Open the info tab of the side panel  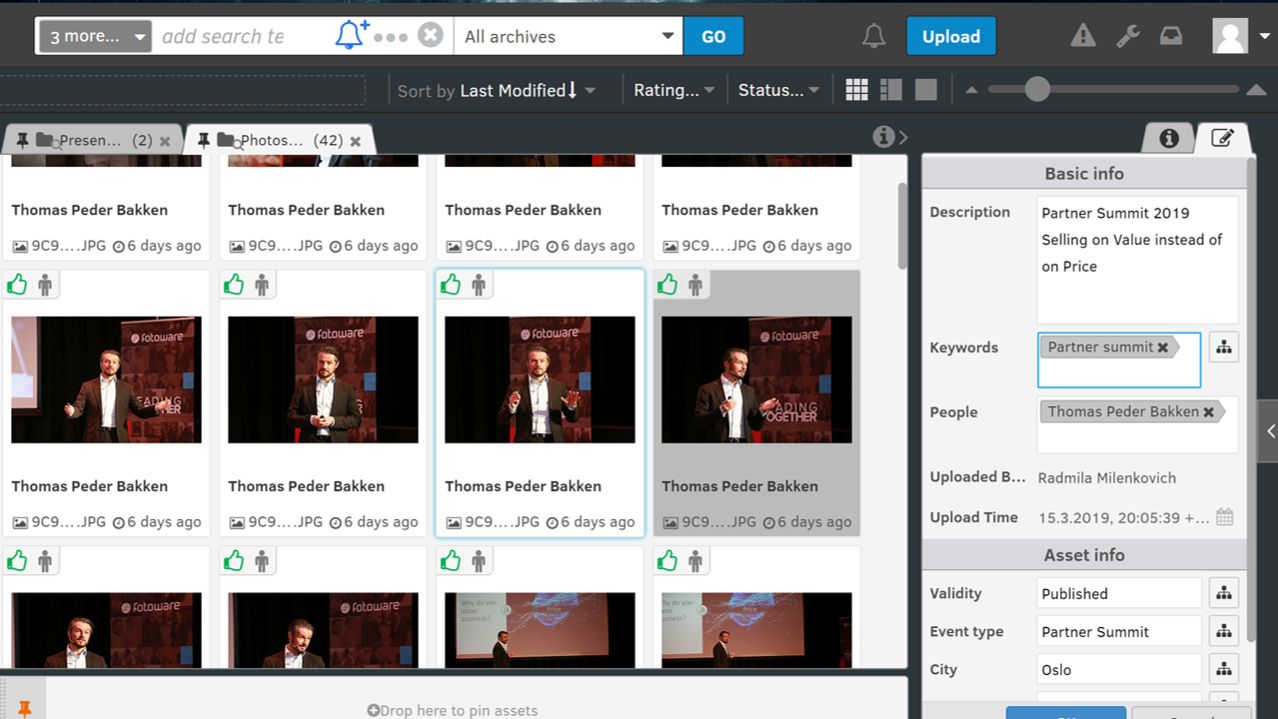point(1169,138)
